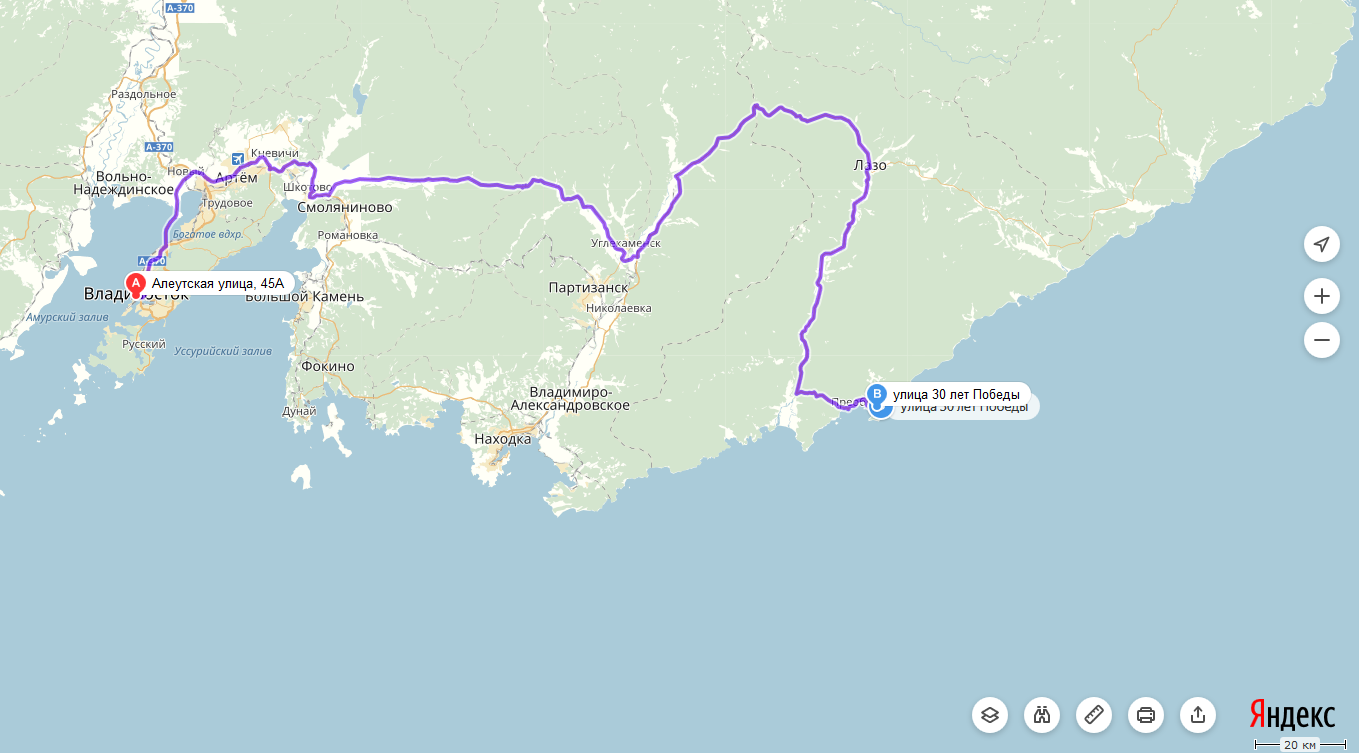Screen dimensions: 1359x753
Task: Click the улица 30 лет Победы label
Action: coord(956,394)
